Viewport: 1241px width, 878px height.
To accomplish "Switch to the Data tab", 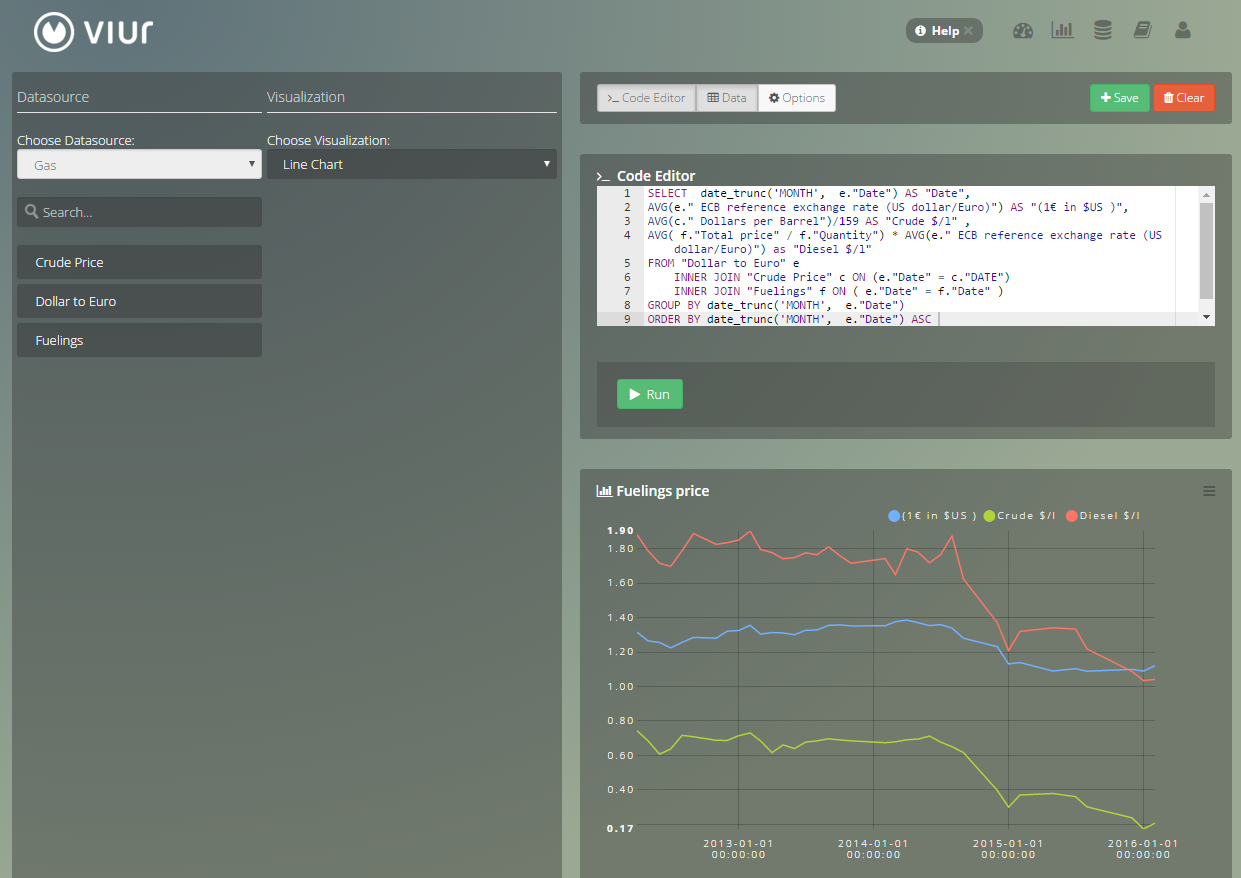I will pos(727,98).
